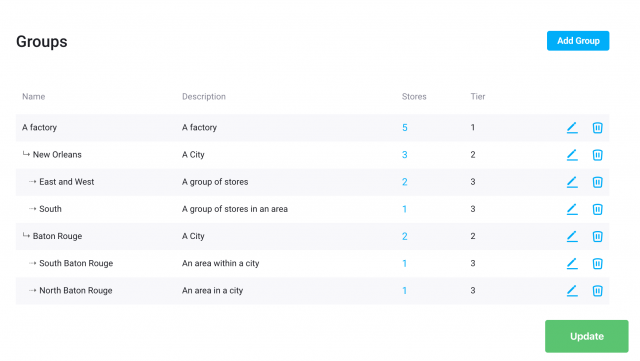Click the Name column header
Viewport: 640px width, 361px height.
[33, 96]
